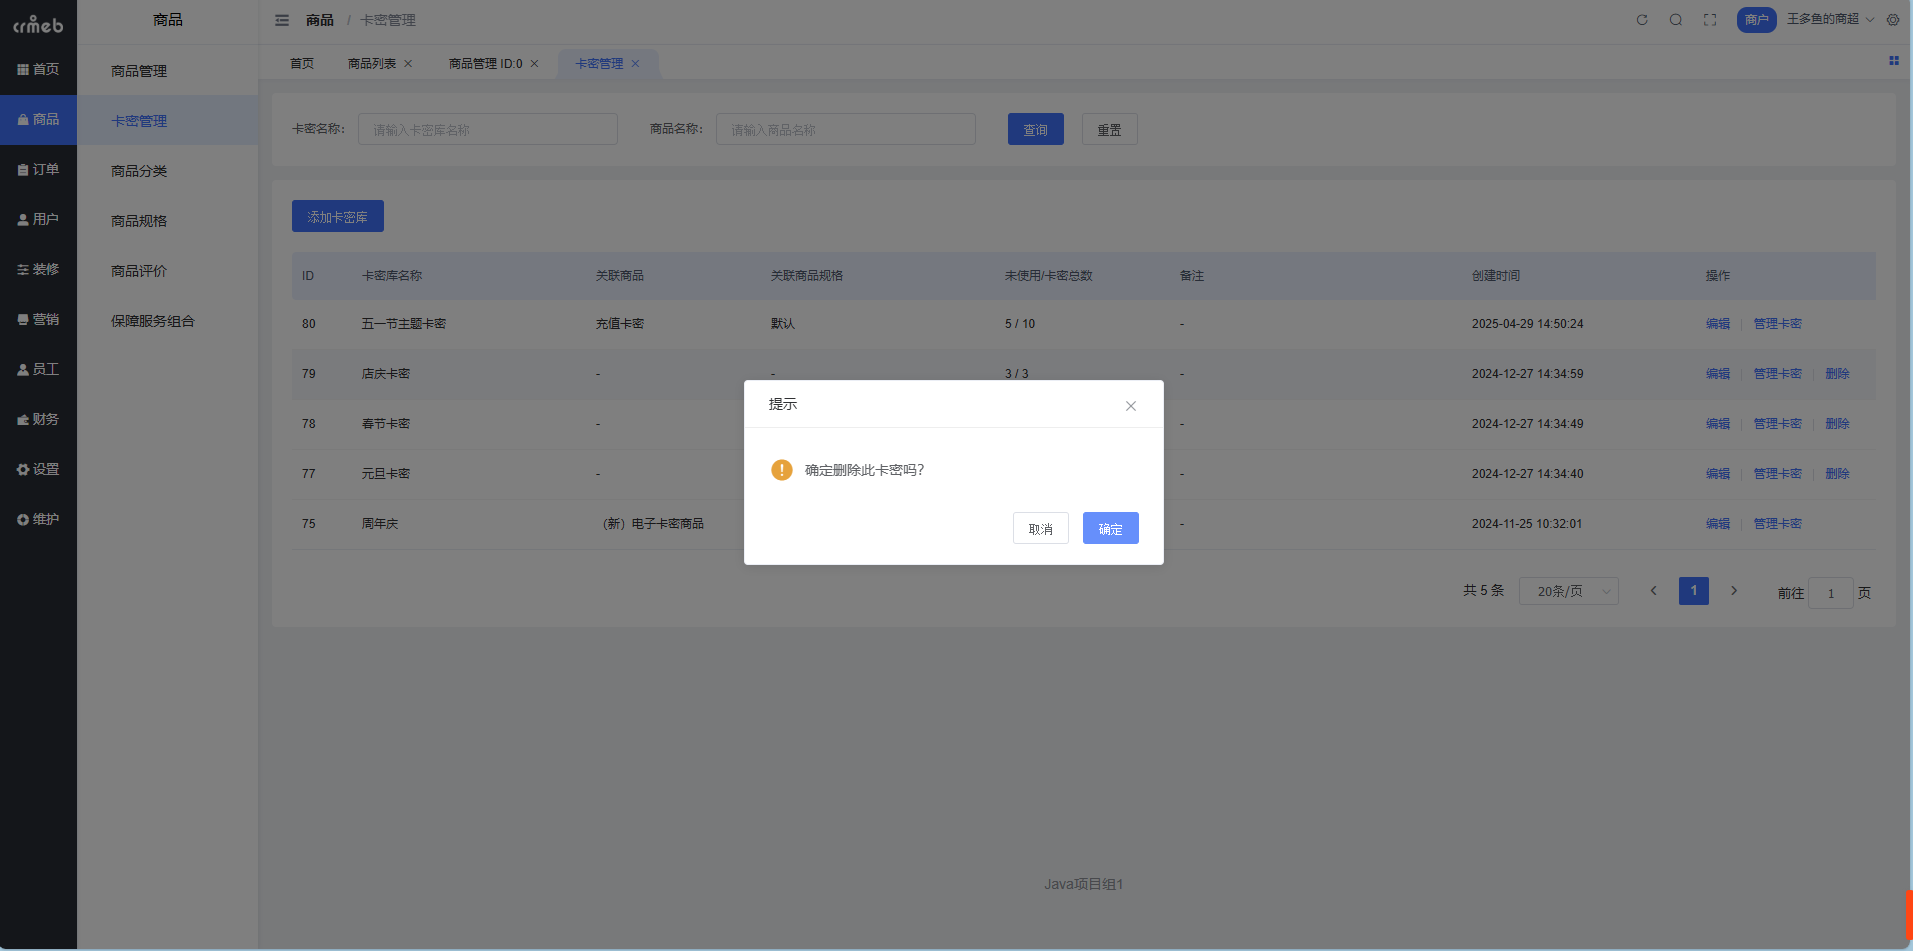Viewport: 1913px width, 951px height.
Task: Confirm deletion with 确定 button
Action: [x=1110, y=529]
